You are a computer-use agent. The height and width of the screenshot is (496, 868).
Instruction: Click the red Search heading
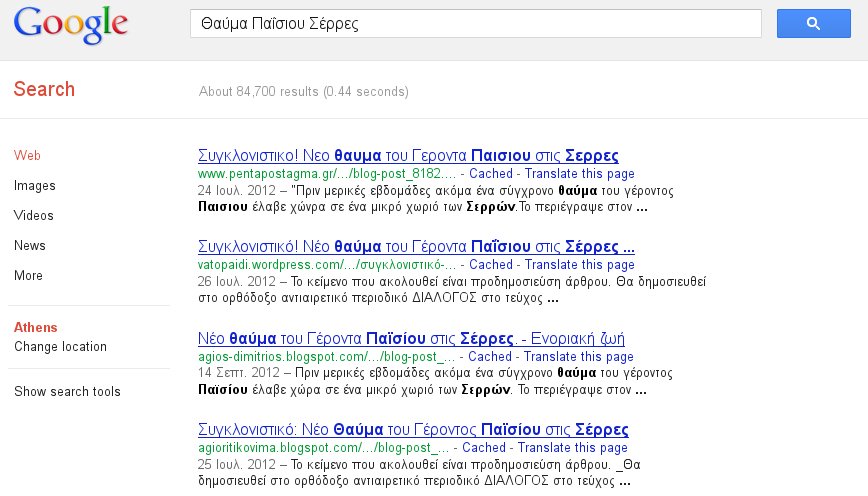[44, 89]
